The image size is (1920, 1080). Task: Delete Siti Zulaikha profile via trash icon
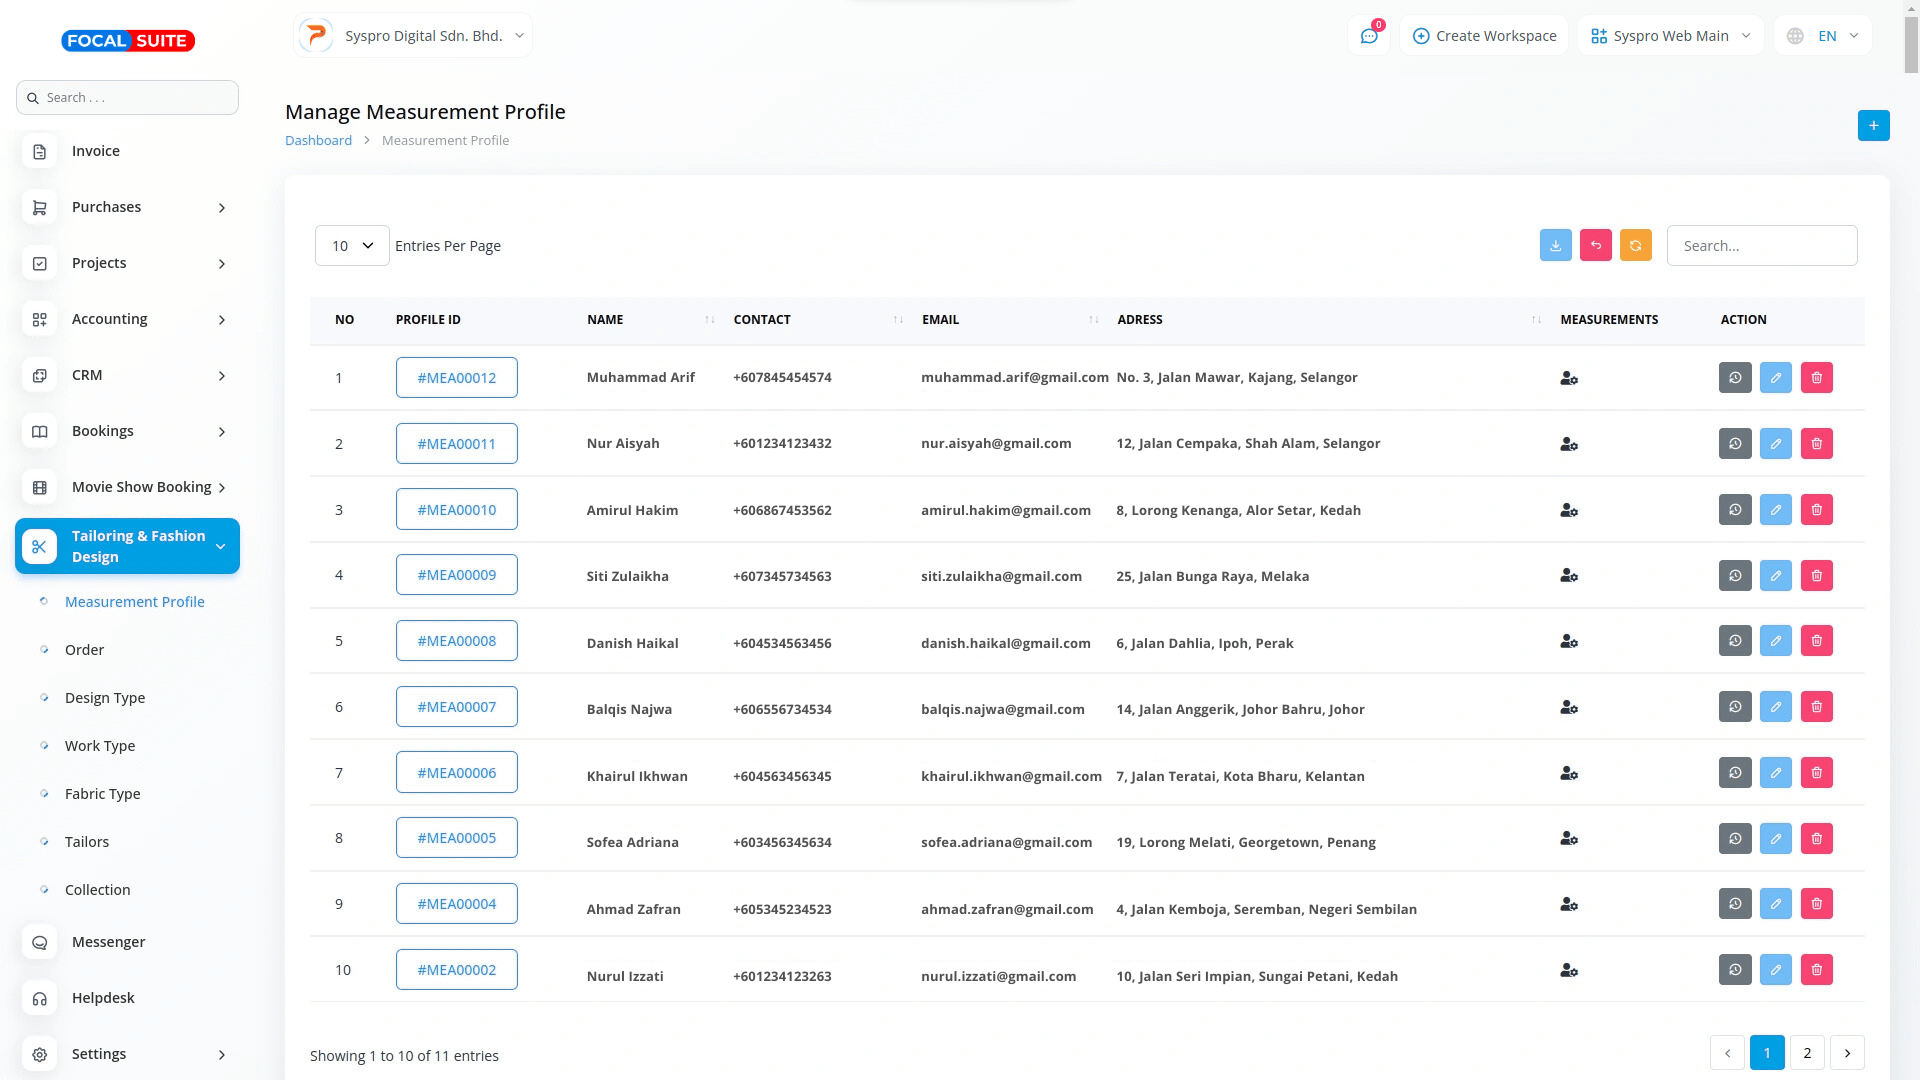point(1816,575)
